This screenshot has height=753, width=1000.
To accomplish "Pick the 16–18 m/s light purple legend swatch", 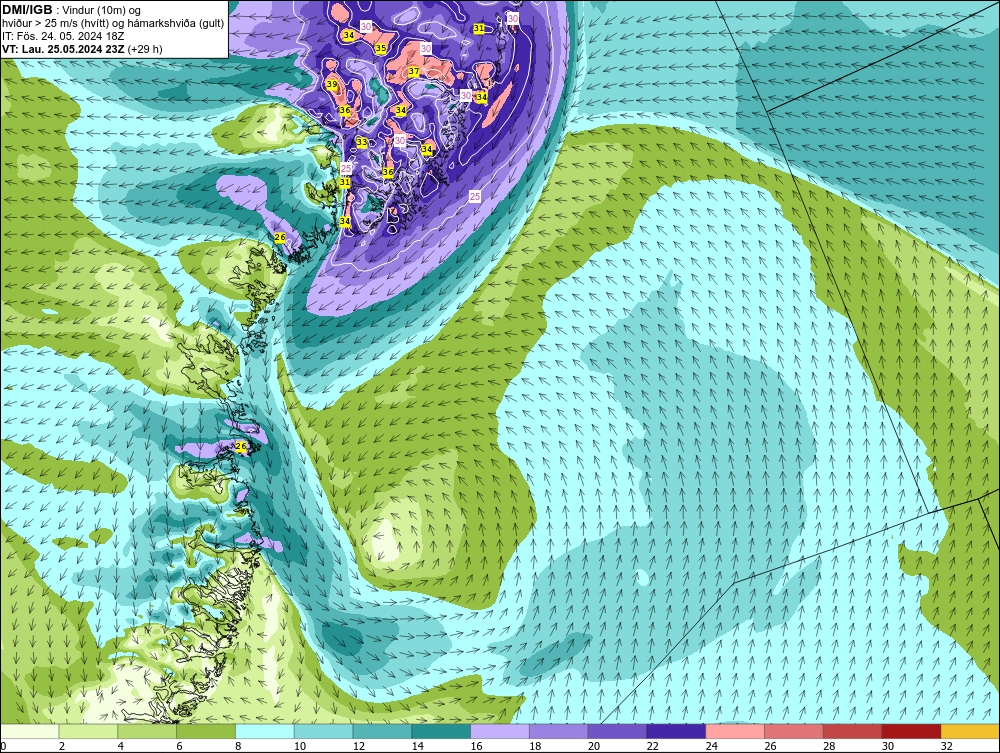I will [500, 731].
